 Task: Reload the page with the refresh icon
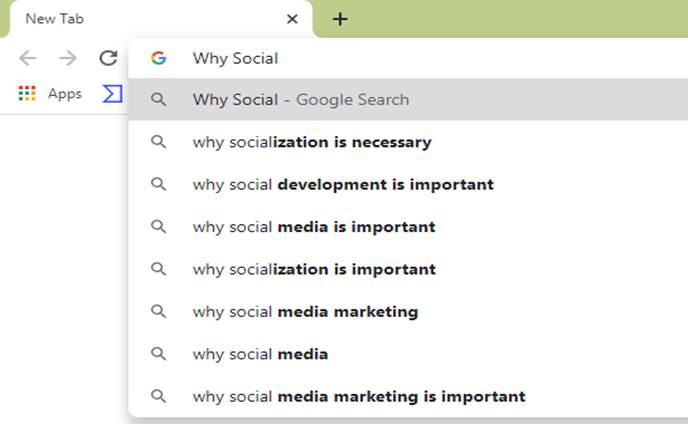click(108, 58)
